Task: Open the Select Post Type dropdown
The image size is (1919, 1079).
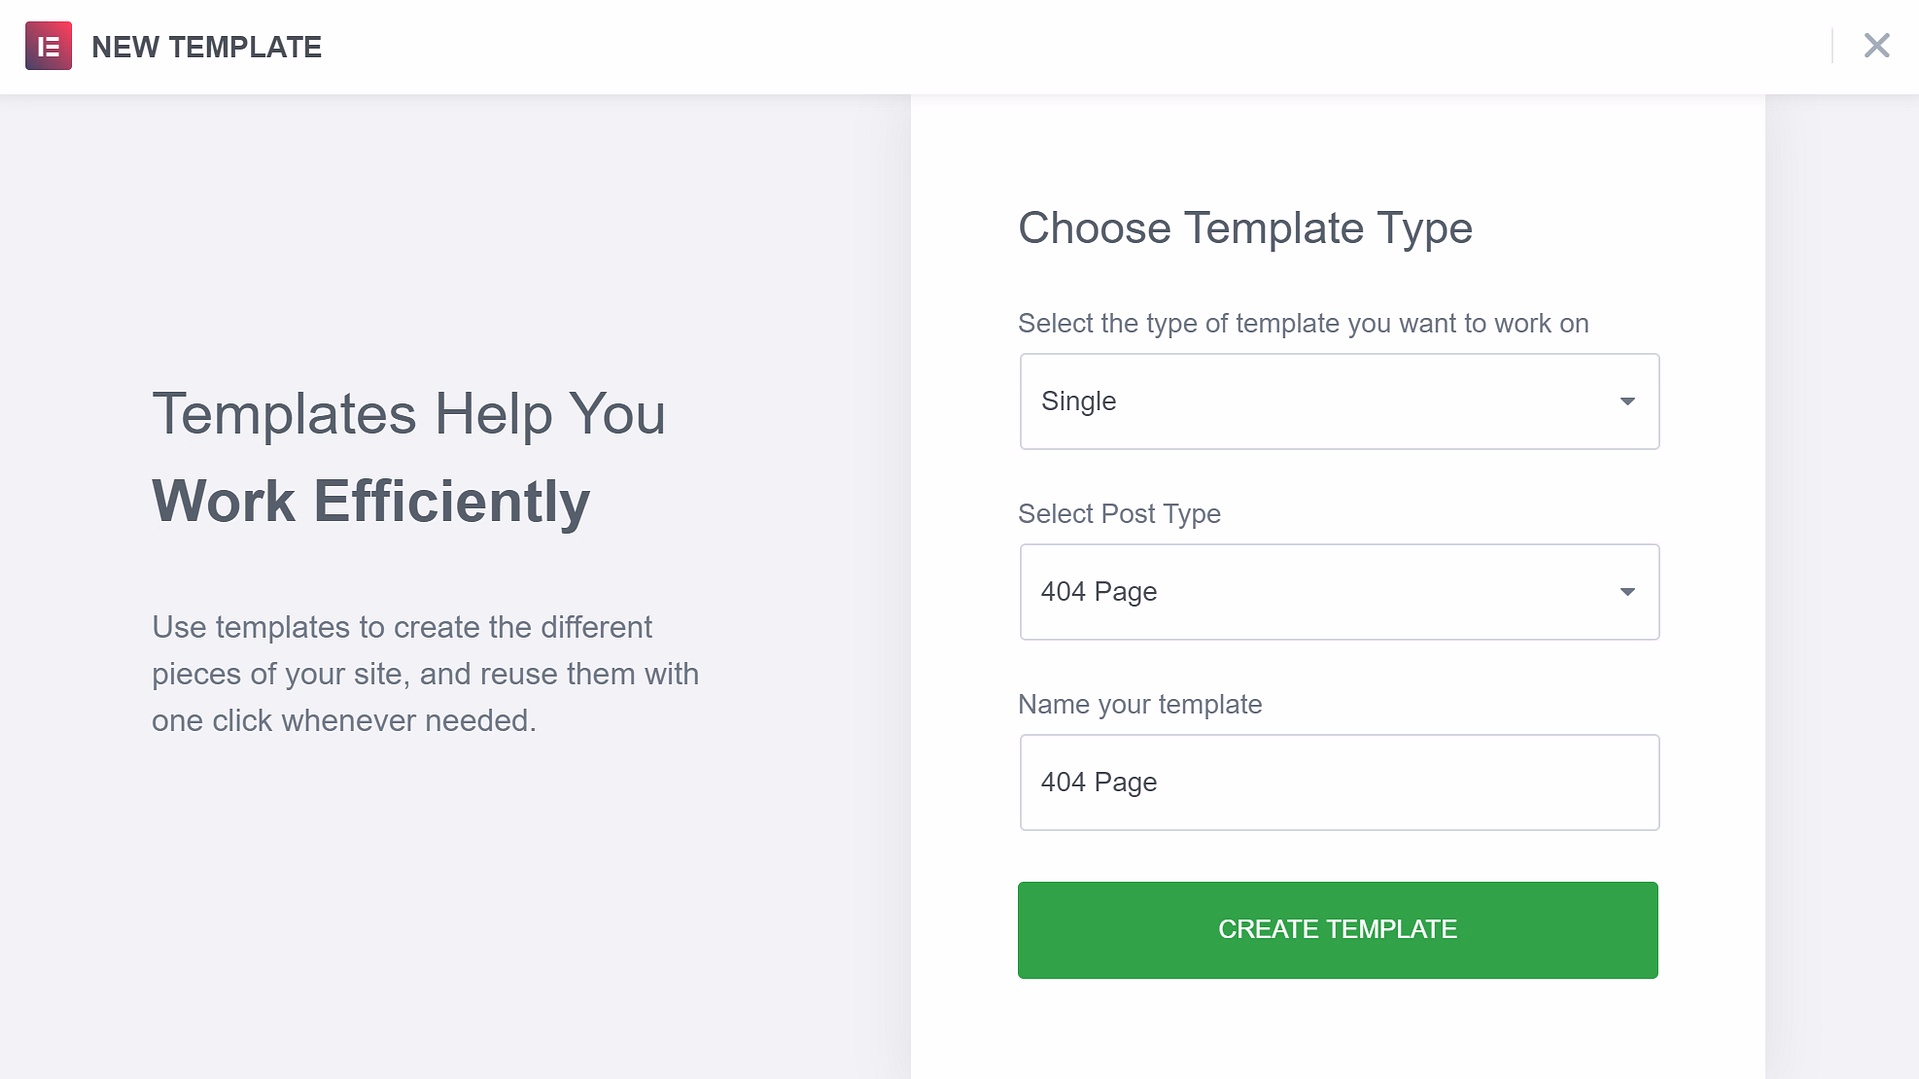Action: (1338, 592)
